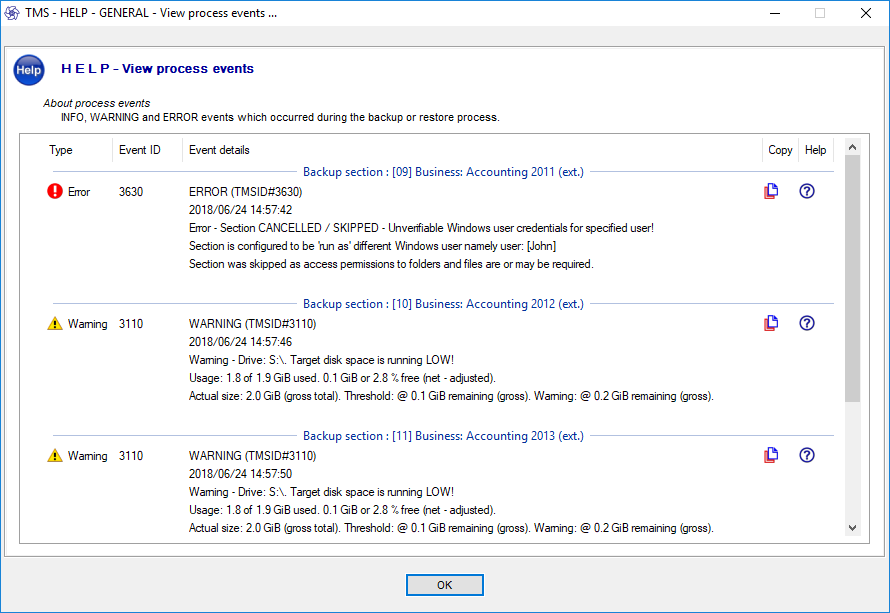Image resolution: width=890 pixels, height=613 pixels.
Task: Select the Accounting 2012 backup section heading
Action: (443, 304)
